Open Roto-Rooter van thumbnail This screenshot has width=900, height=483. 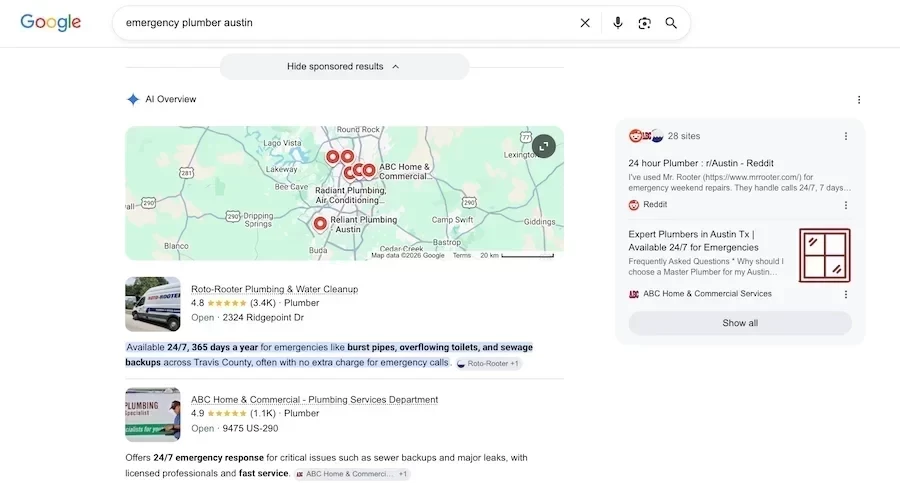[x=153, y=304]
